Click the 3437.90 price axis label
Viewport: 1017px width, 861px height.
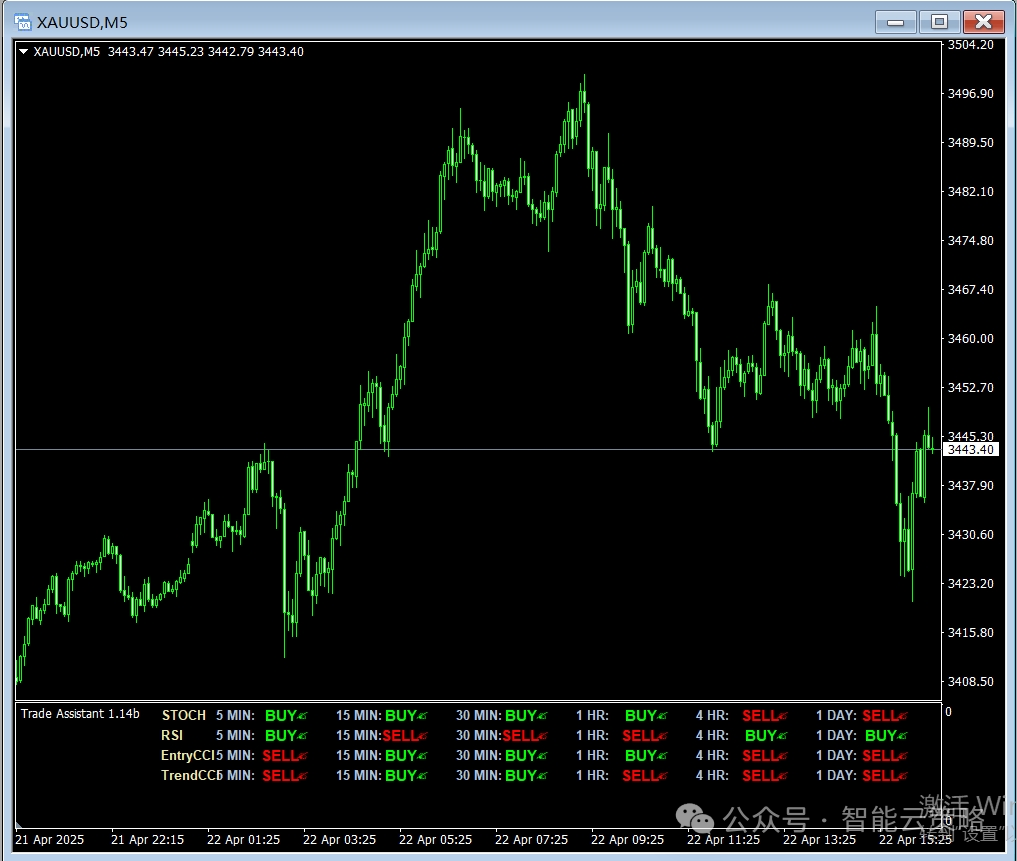pyautogui.click(x=970, y=485)
